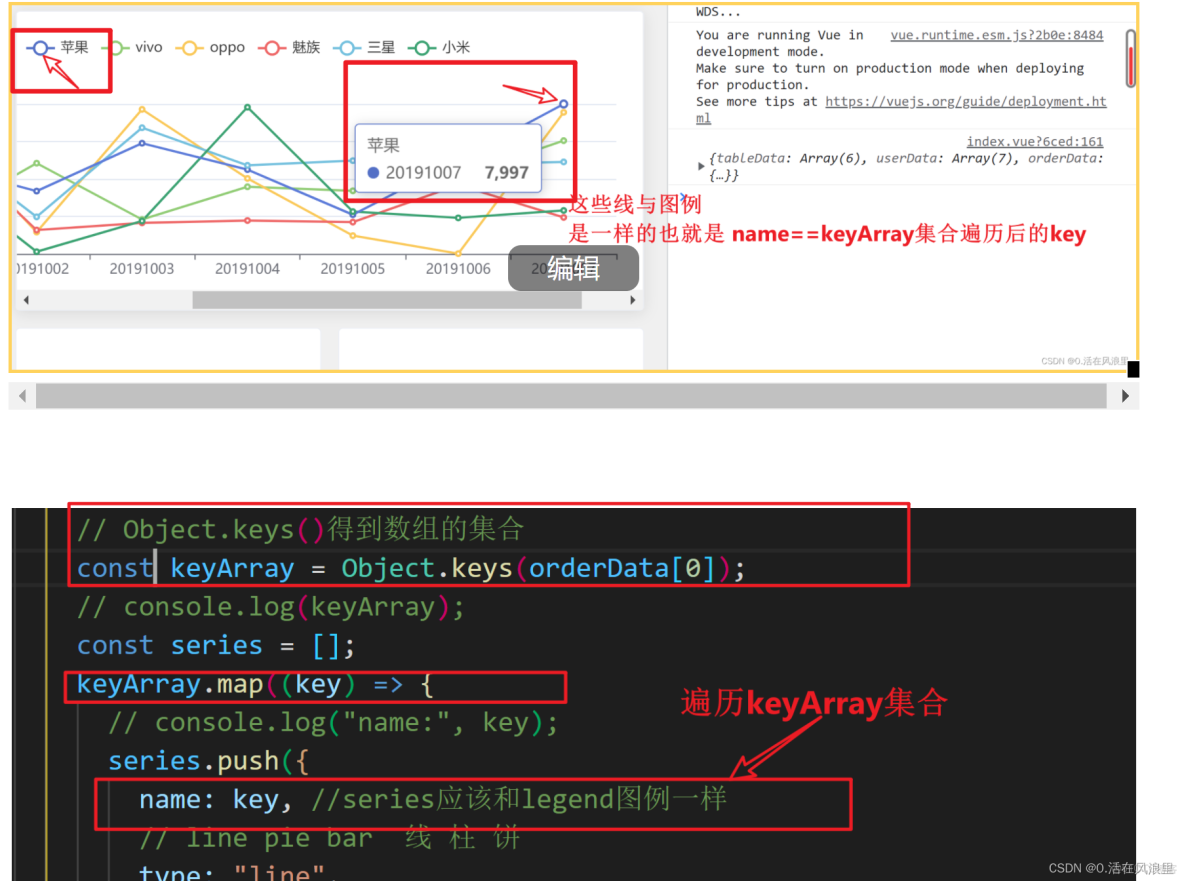Click the commented console.log(keyArray) line

click(x=270, y=607)
